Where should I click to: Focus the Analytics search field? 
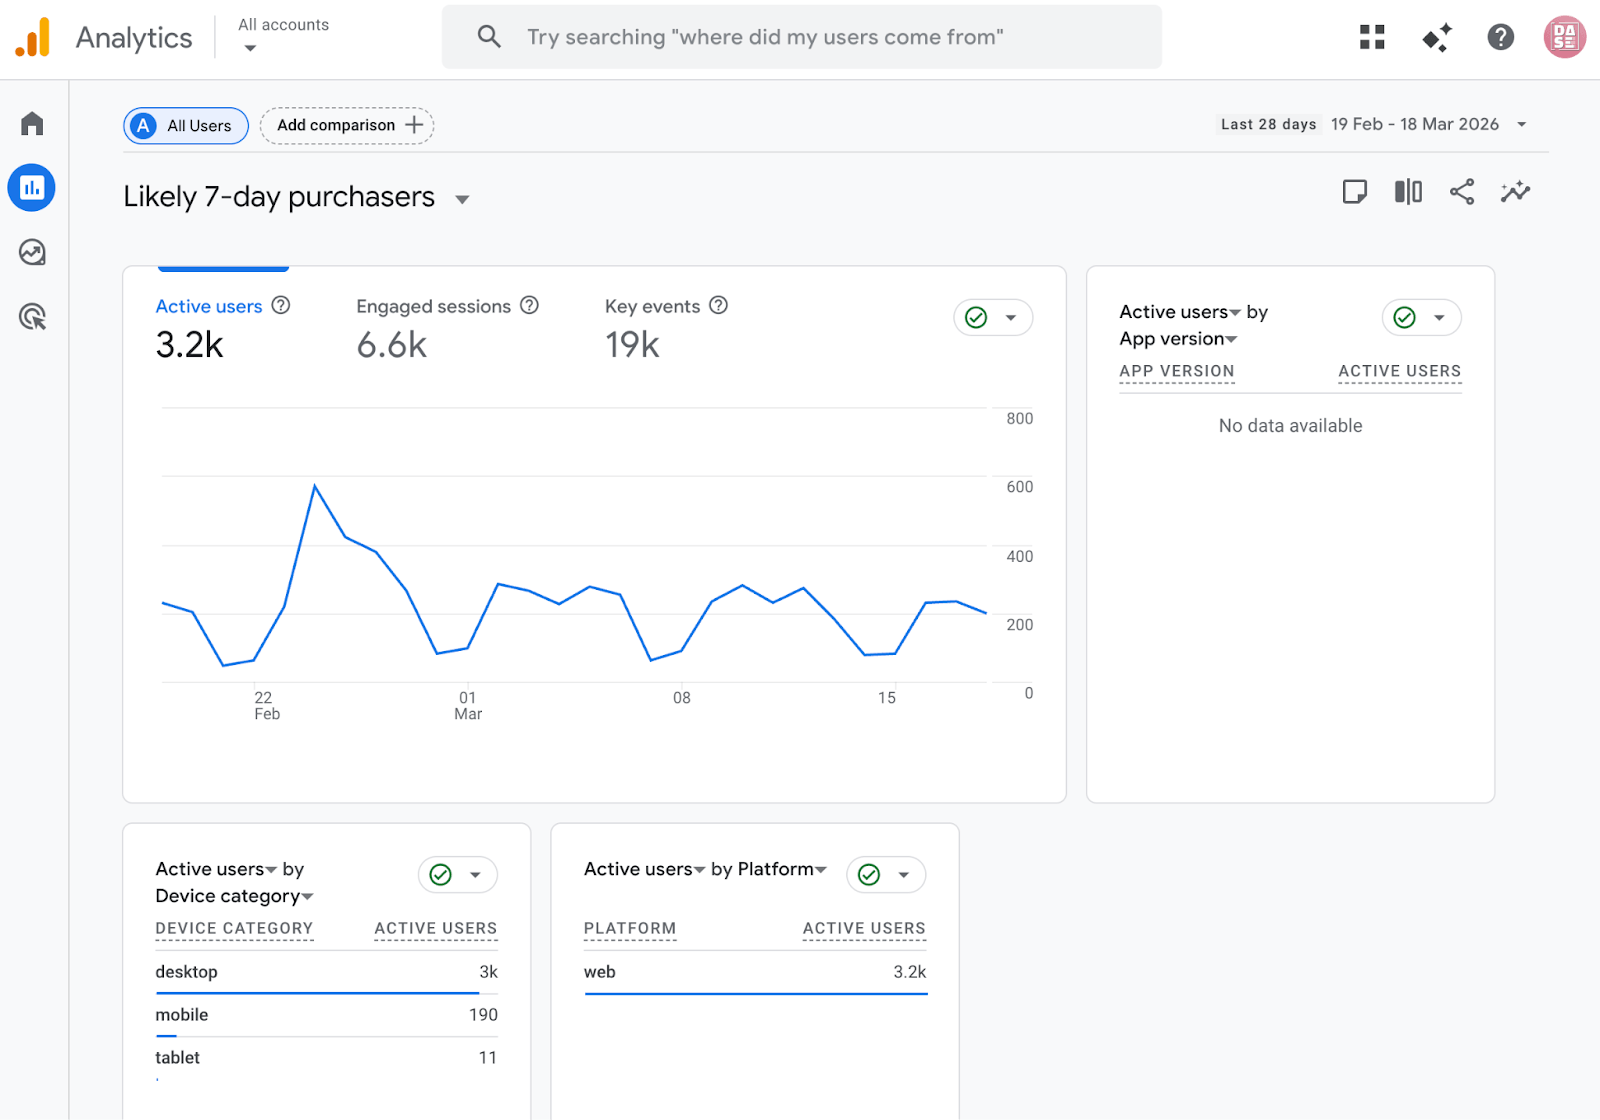point(800,37)
